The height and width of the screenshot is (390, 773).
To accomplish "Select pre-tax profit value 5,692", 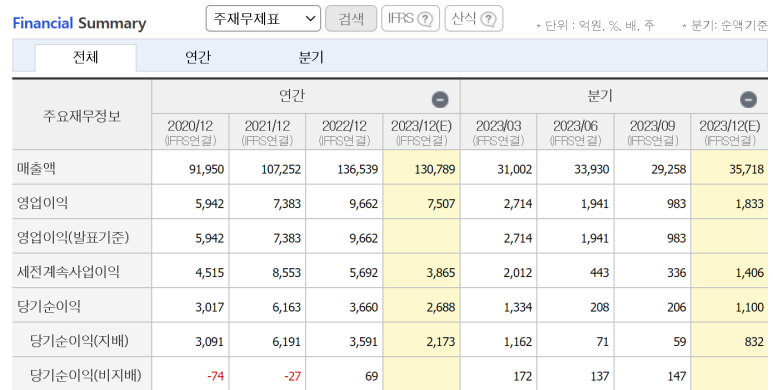I will [364, 273].
